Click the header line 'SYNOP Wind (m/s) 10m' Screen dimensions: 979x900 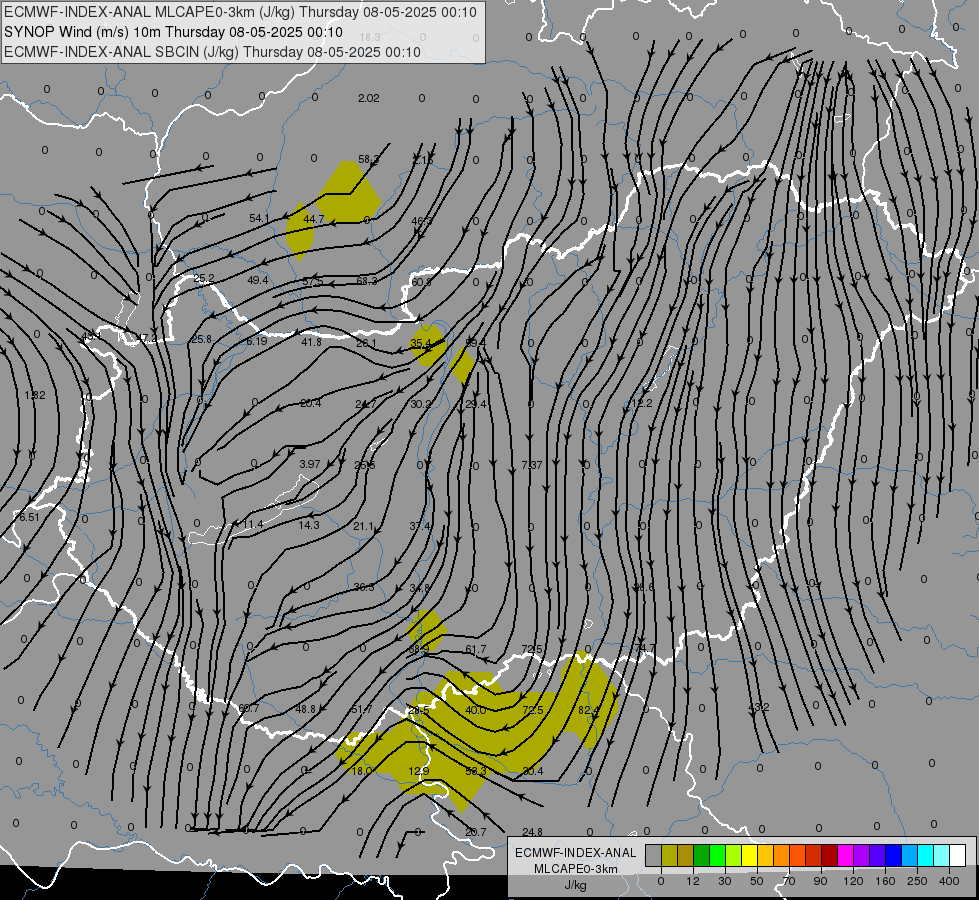(x=82, y=32)
